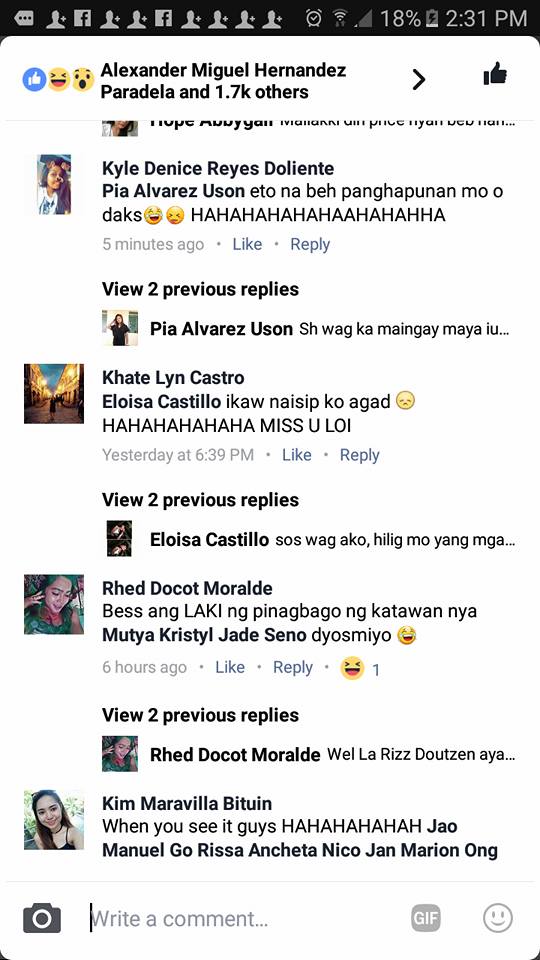Viewport: 540px width, 960px height.
Task: Open the alarm clock status bar icon
Action: (315, 18)
